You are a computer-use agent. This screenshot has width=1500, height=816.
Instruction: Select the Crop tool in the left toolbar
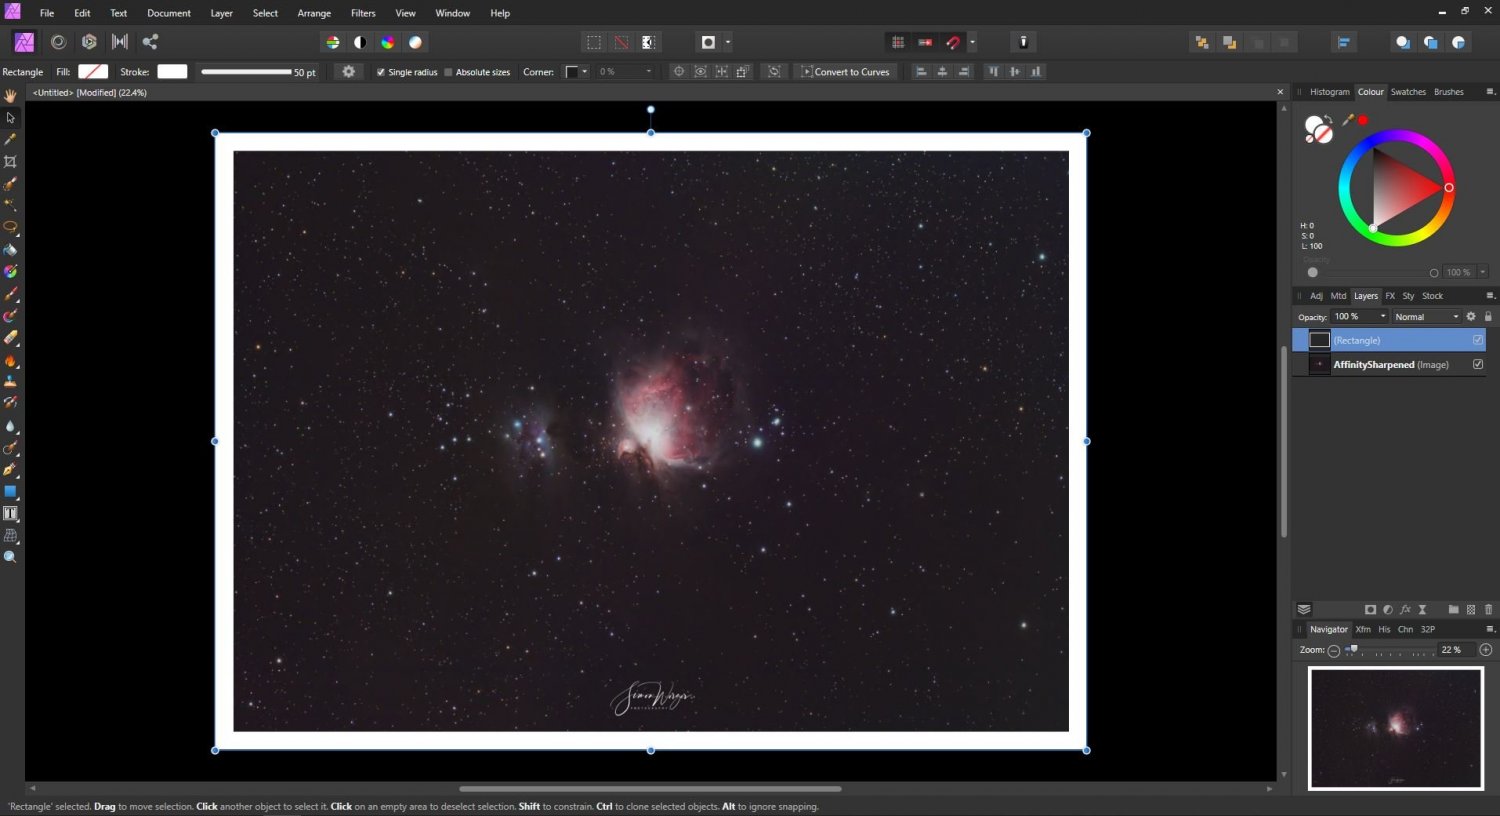(x=10, y=161)
